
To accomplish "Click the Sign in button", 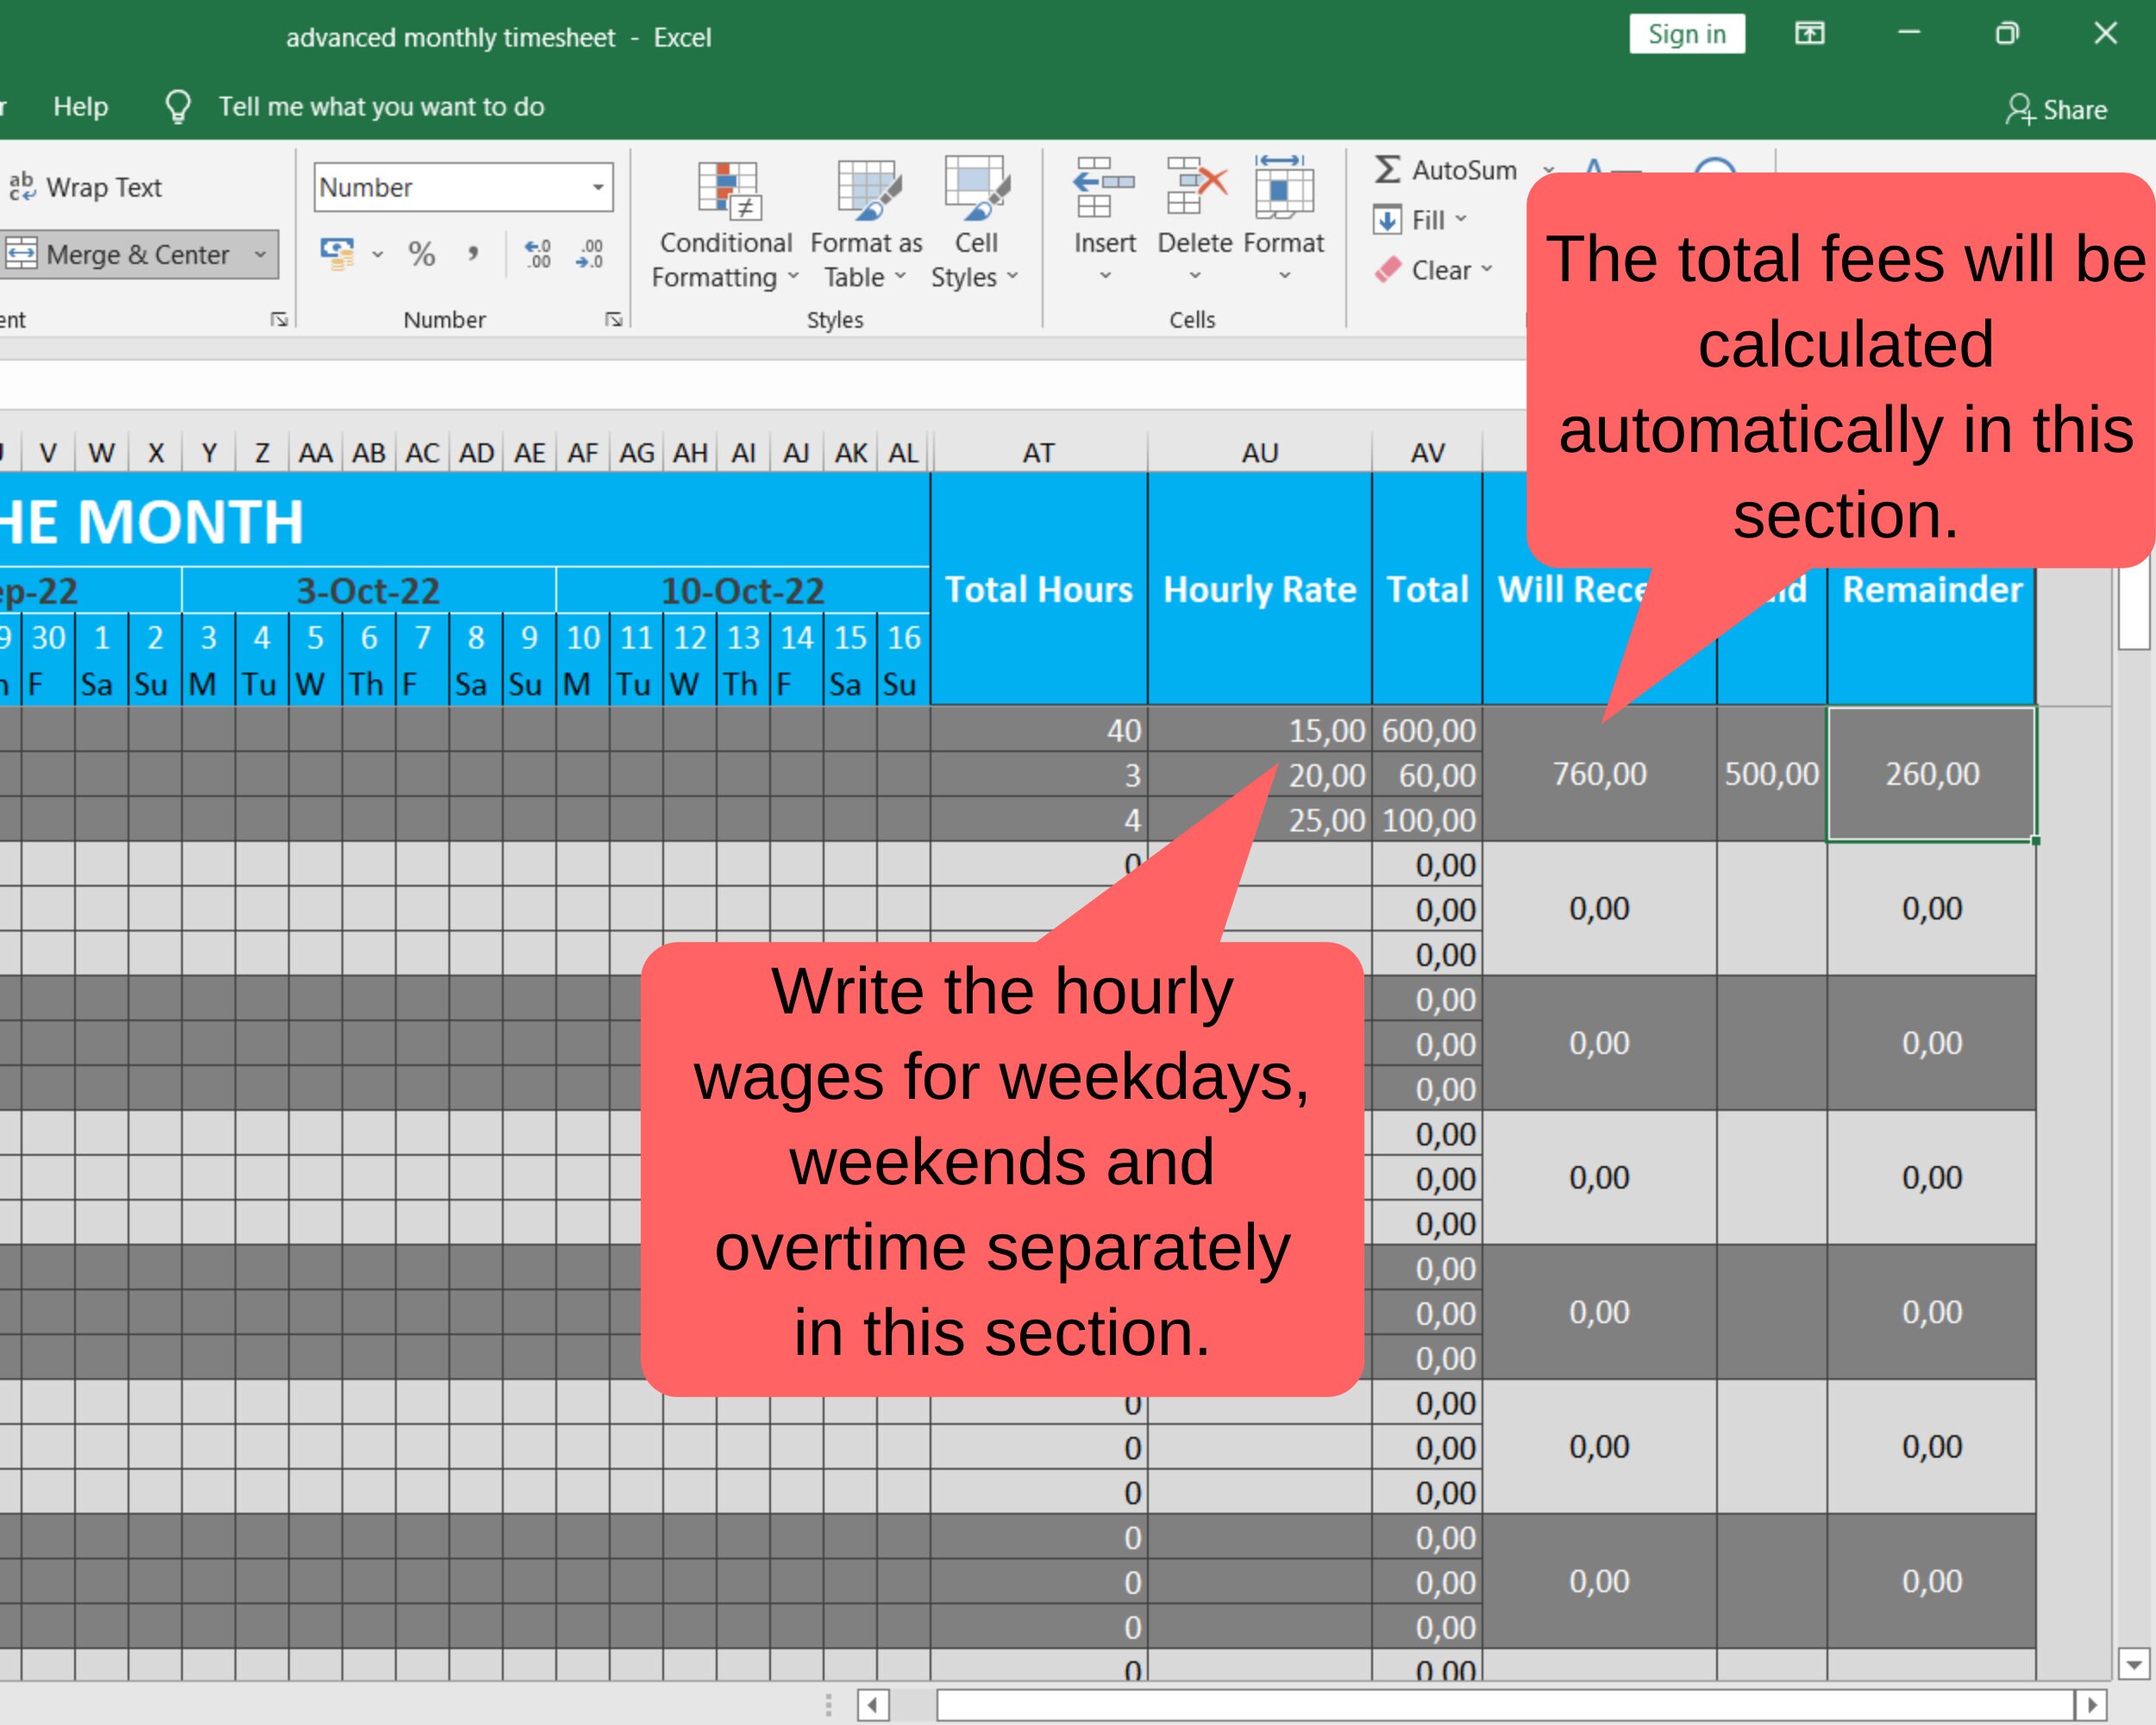I will (1686, 33).
